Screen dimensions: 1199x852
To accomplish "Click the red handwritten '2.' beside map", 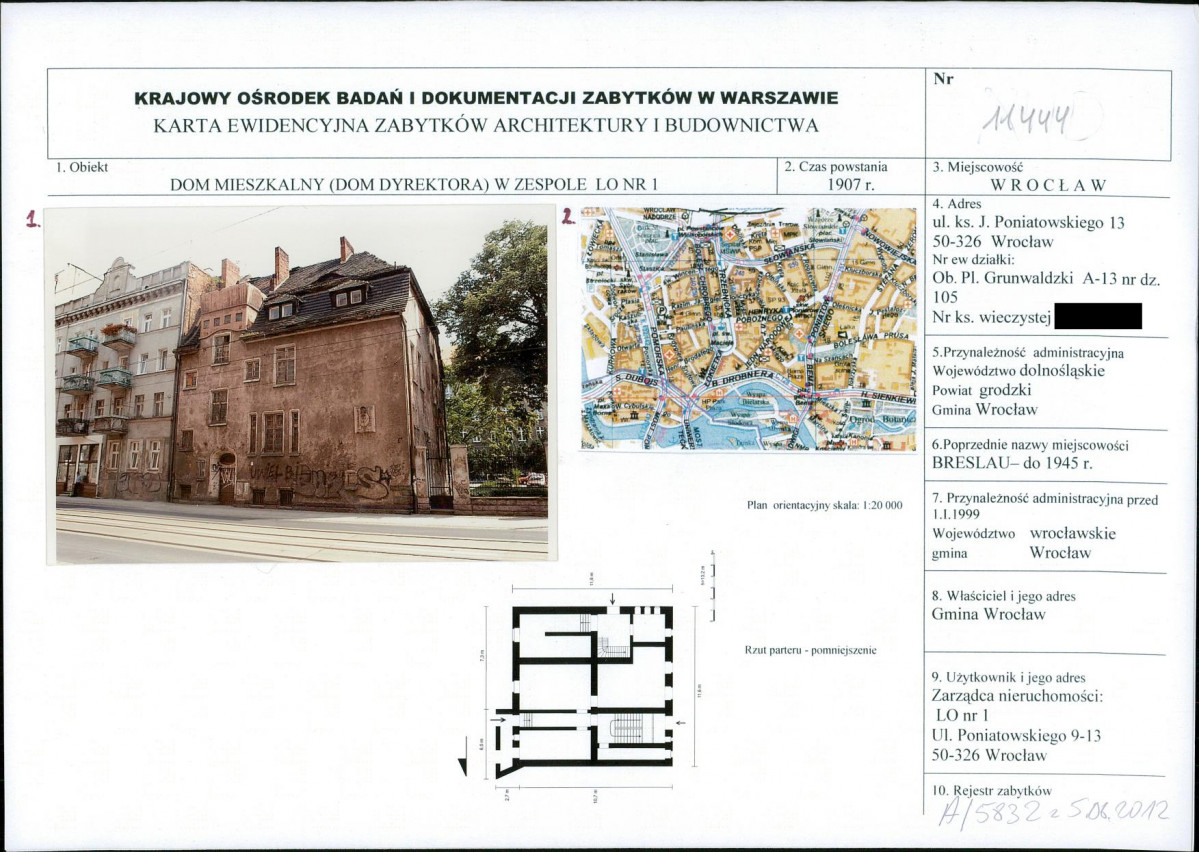I will click(568, 216).
